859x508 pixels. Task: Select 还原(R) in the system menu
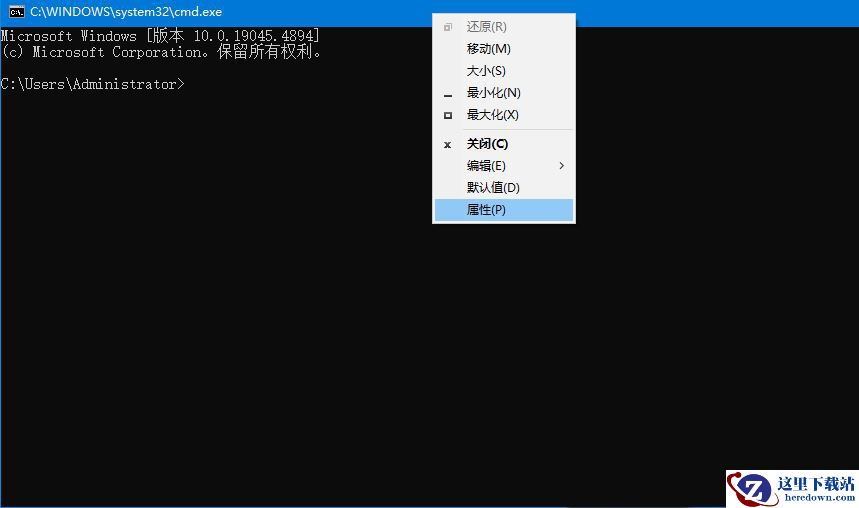tap(503, 27)
